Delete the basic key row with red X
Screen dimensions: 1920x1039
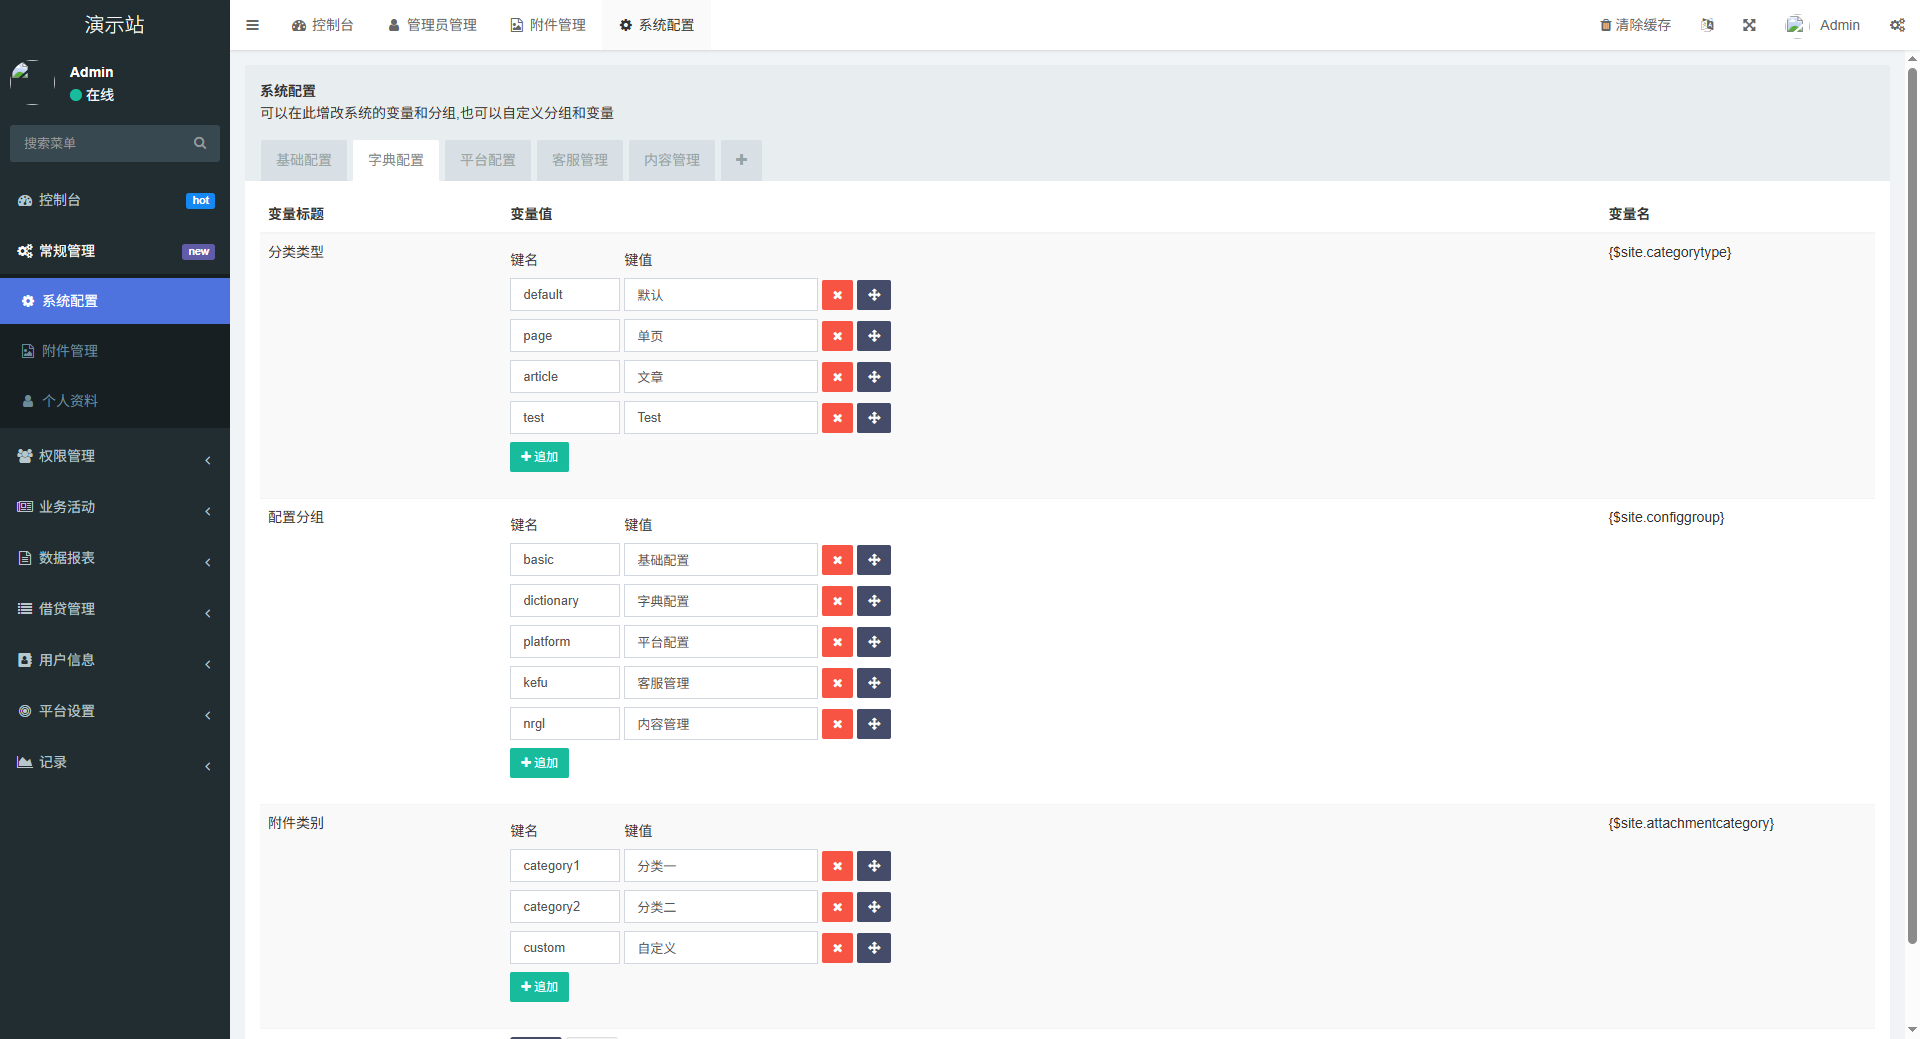[x=837, y=560]
